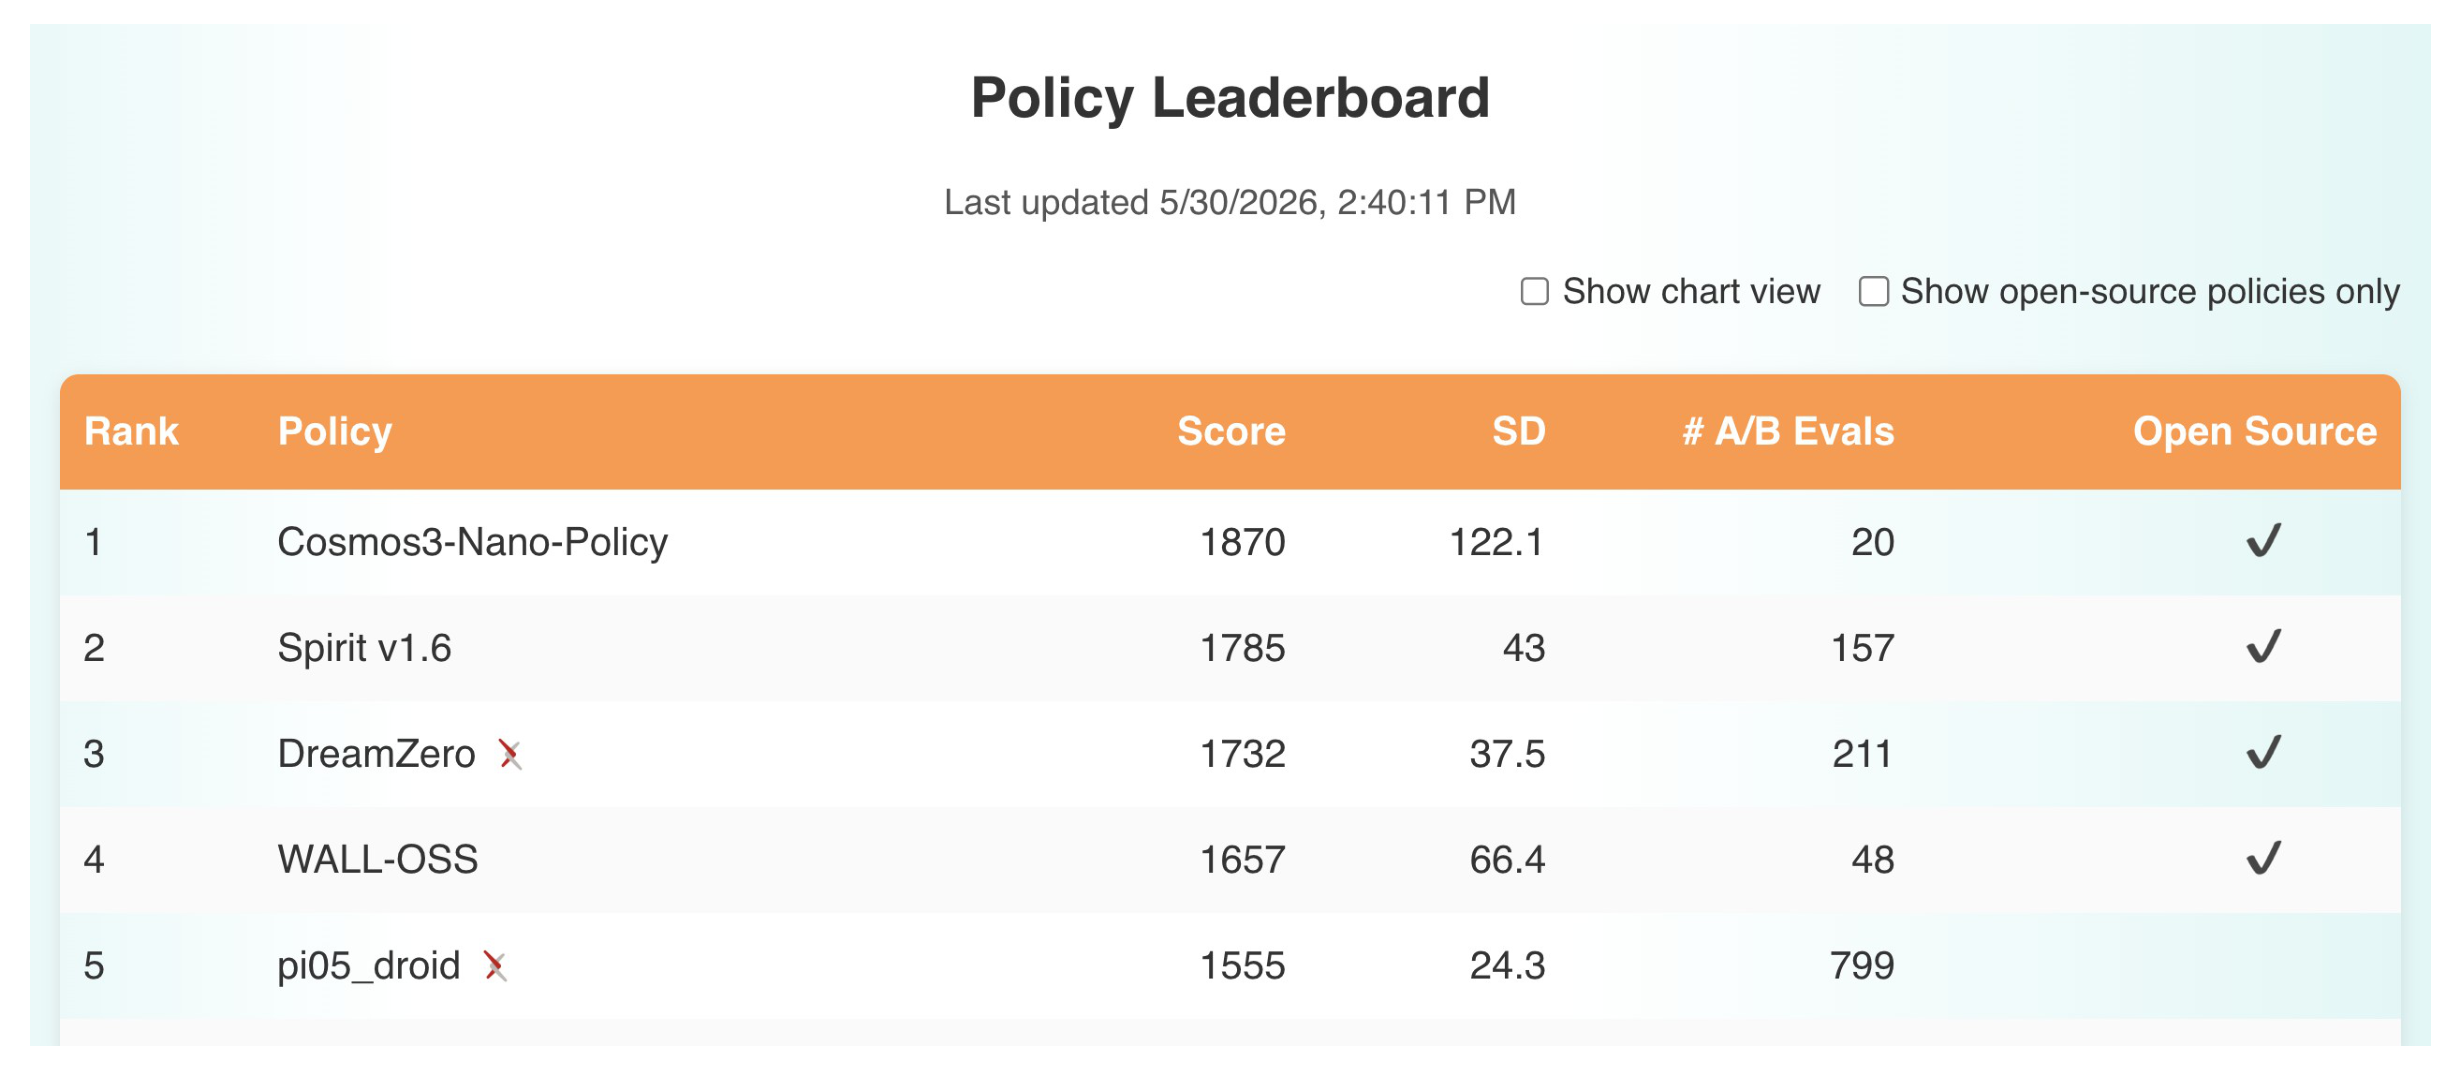The height and width of the screenshot is (1070, 2461).
Task: Sort table by Score column header
Action: 1231,432
